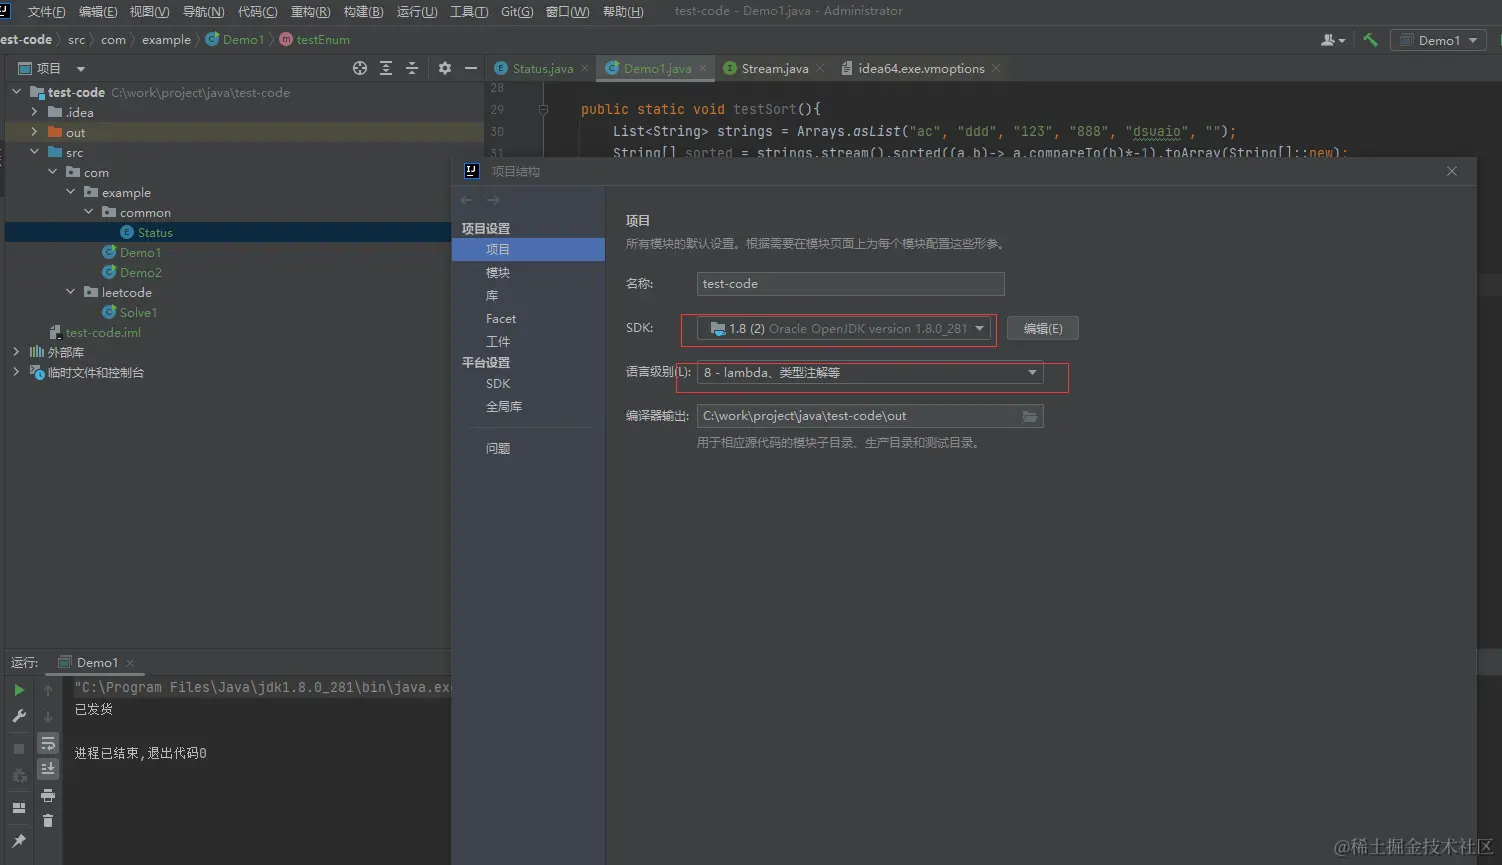The height and width of the screenshot is (865, 1502).
Task: Open the Demo1 run configuration dropdown
Action: (1438, 40)
